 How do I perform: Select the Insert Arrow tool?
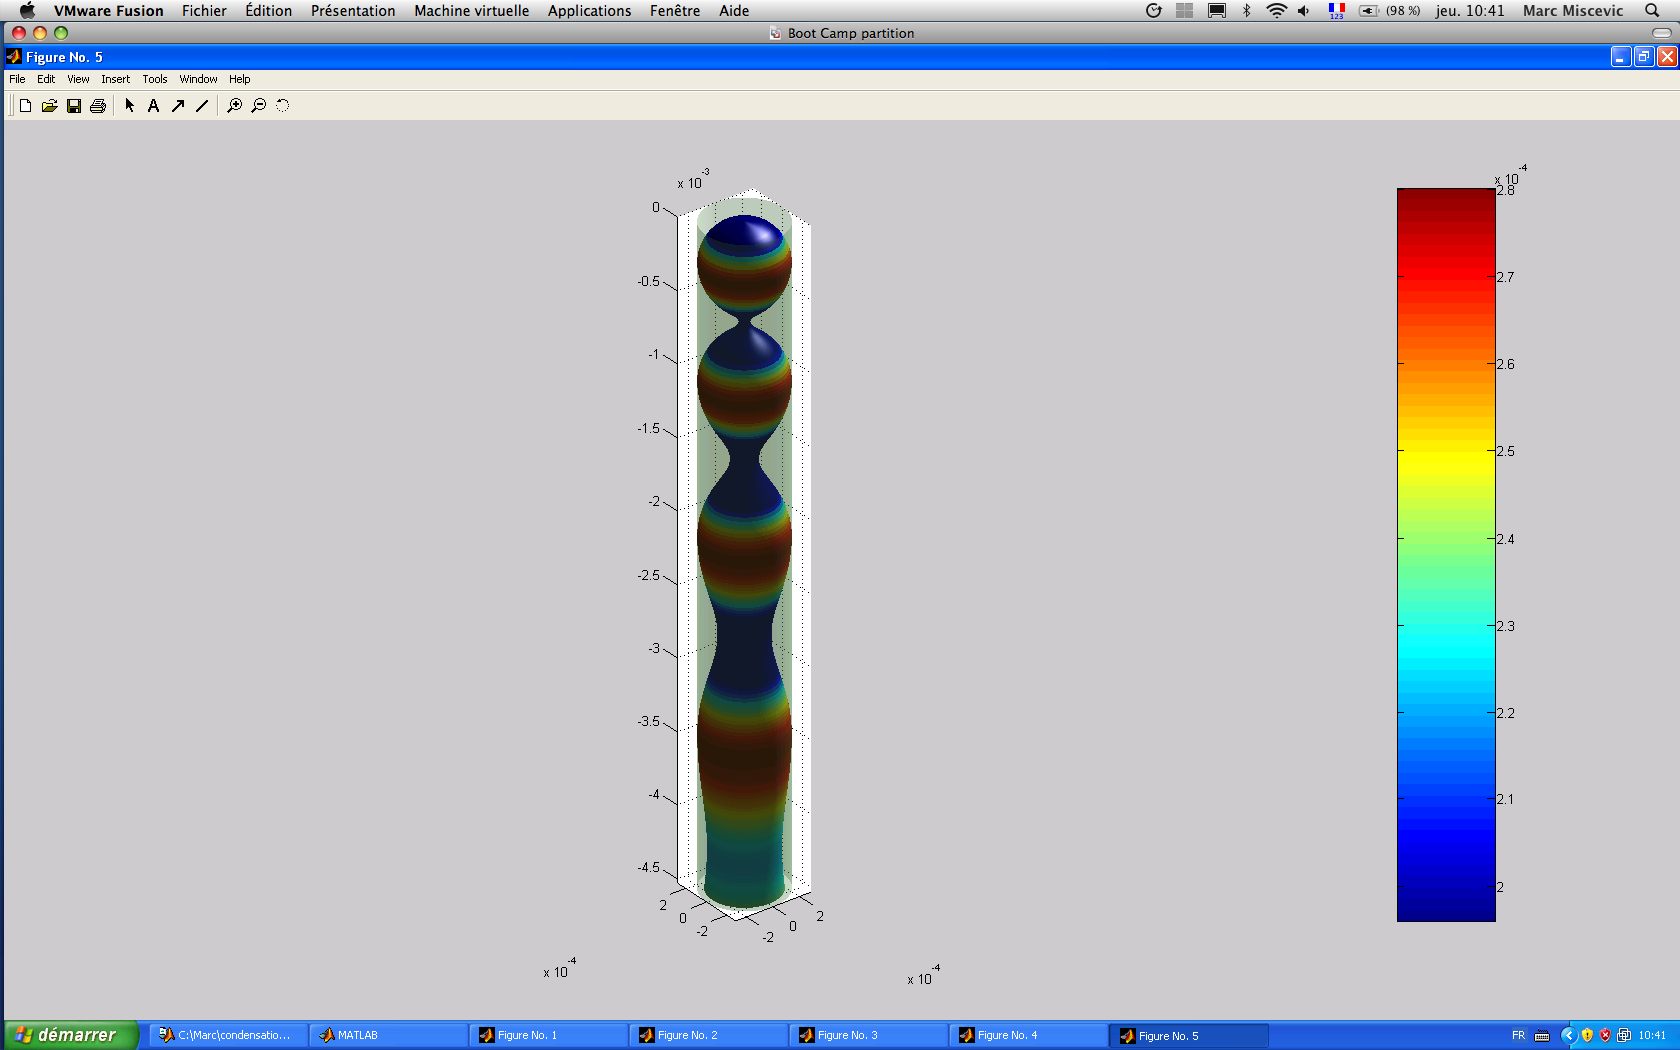[178, 106]
